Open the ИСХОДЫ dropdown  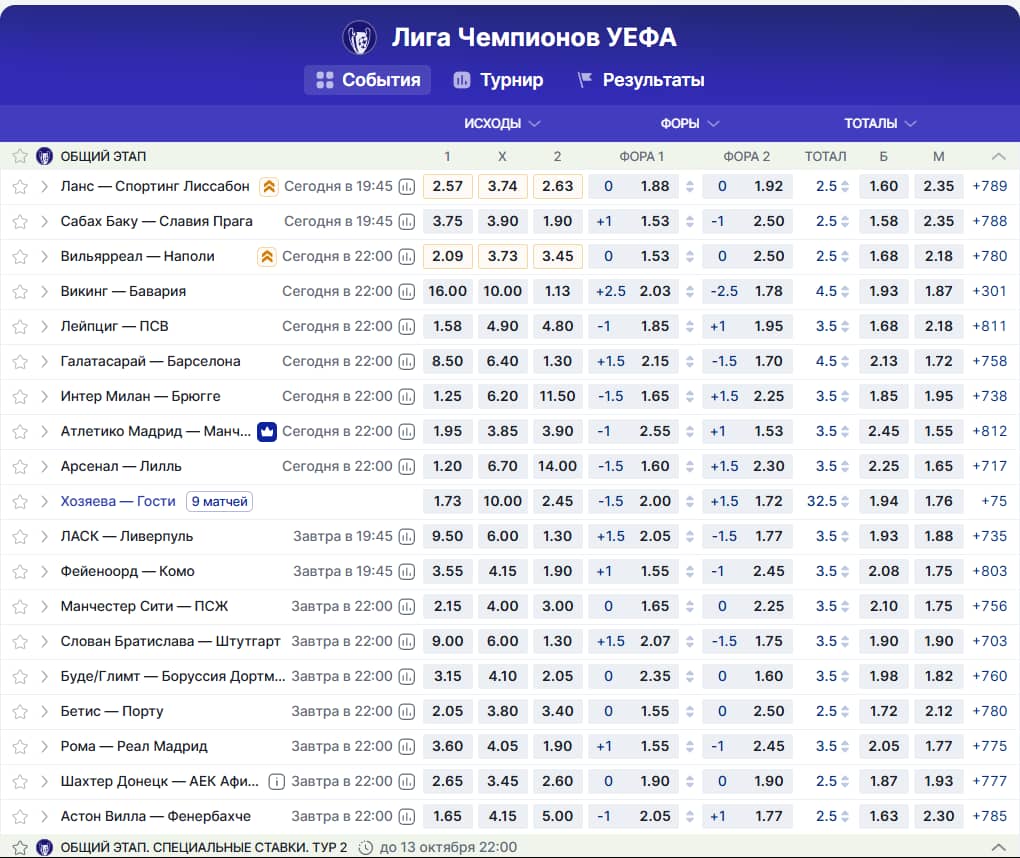coord(502,124)
